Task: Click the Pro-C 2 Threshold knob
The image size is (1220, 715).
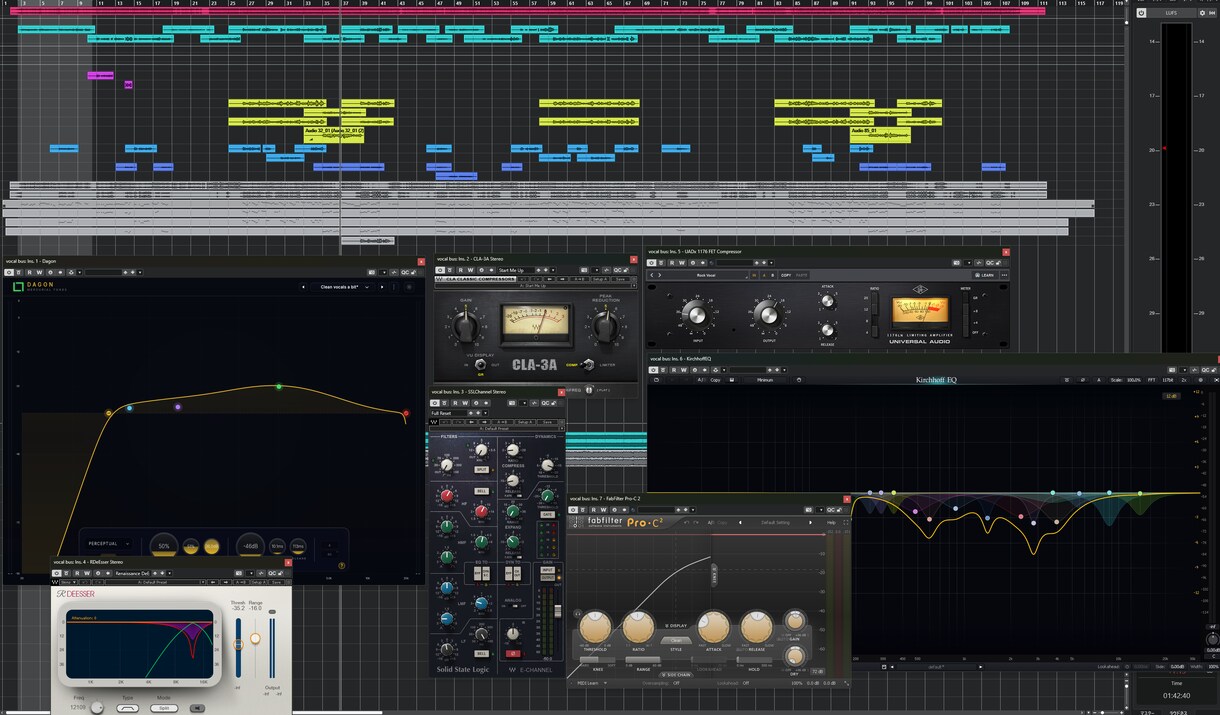Action: (595, 628)
